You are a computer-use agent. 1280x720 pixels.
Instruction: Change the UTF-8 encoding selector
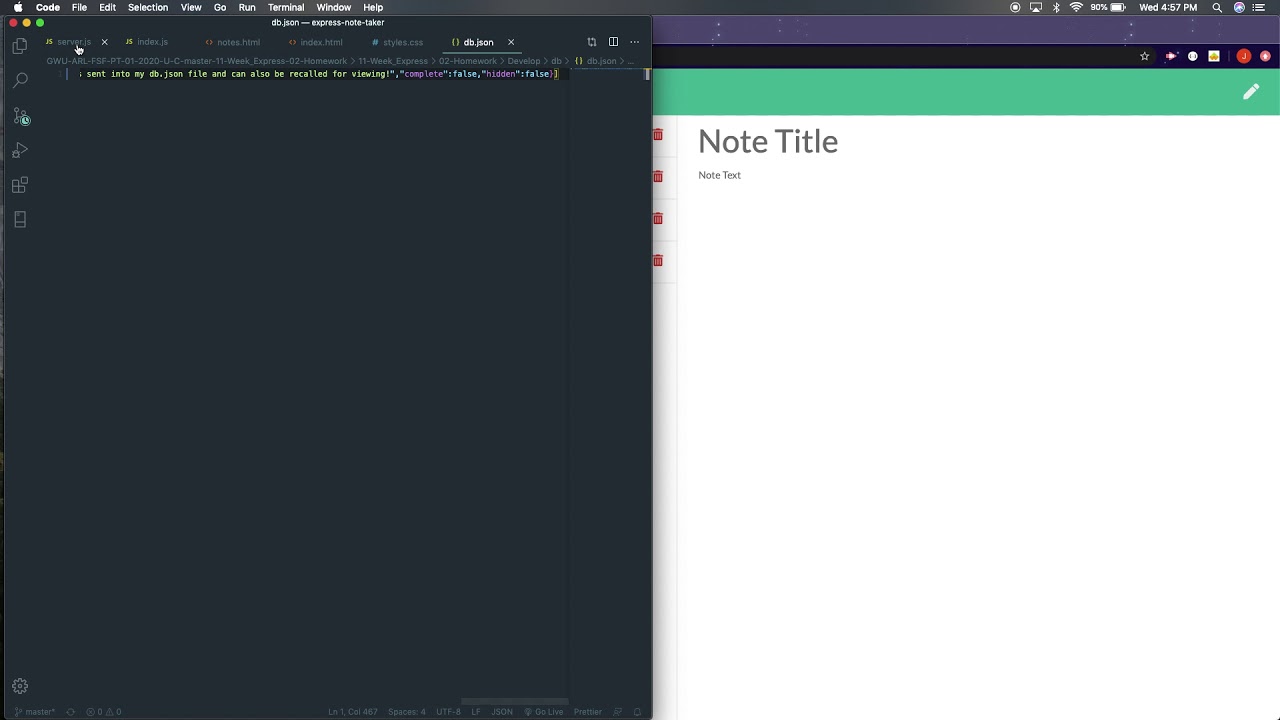click(x=448, y=712)
